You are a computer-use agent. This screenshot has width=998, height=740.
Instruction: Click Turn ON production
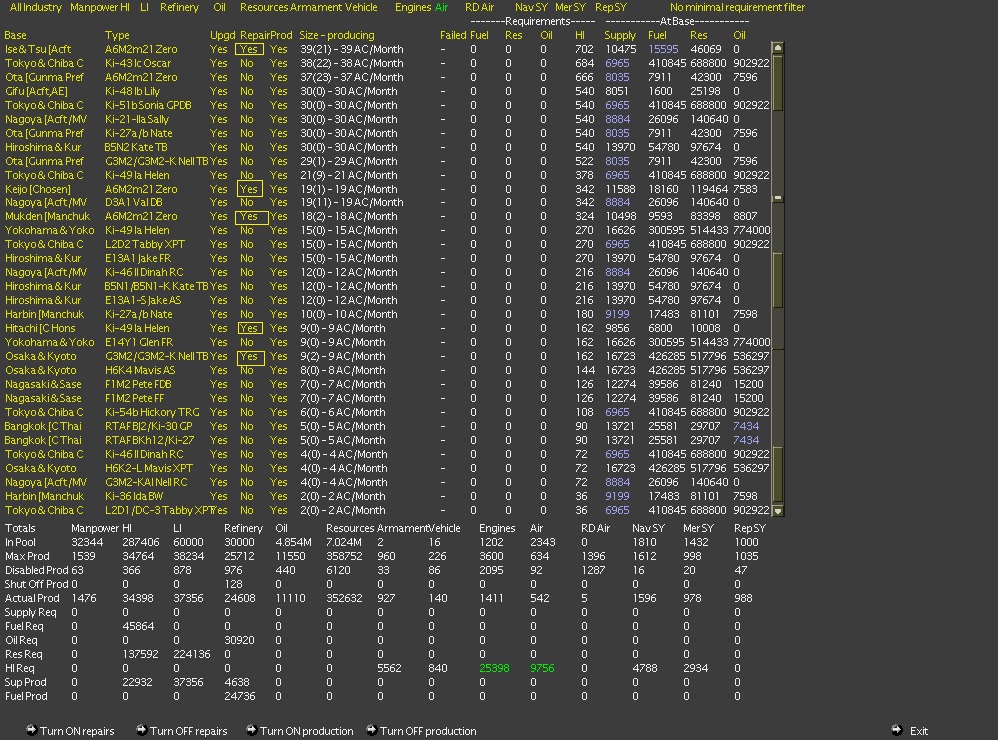306,731
